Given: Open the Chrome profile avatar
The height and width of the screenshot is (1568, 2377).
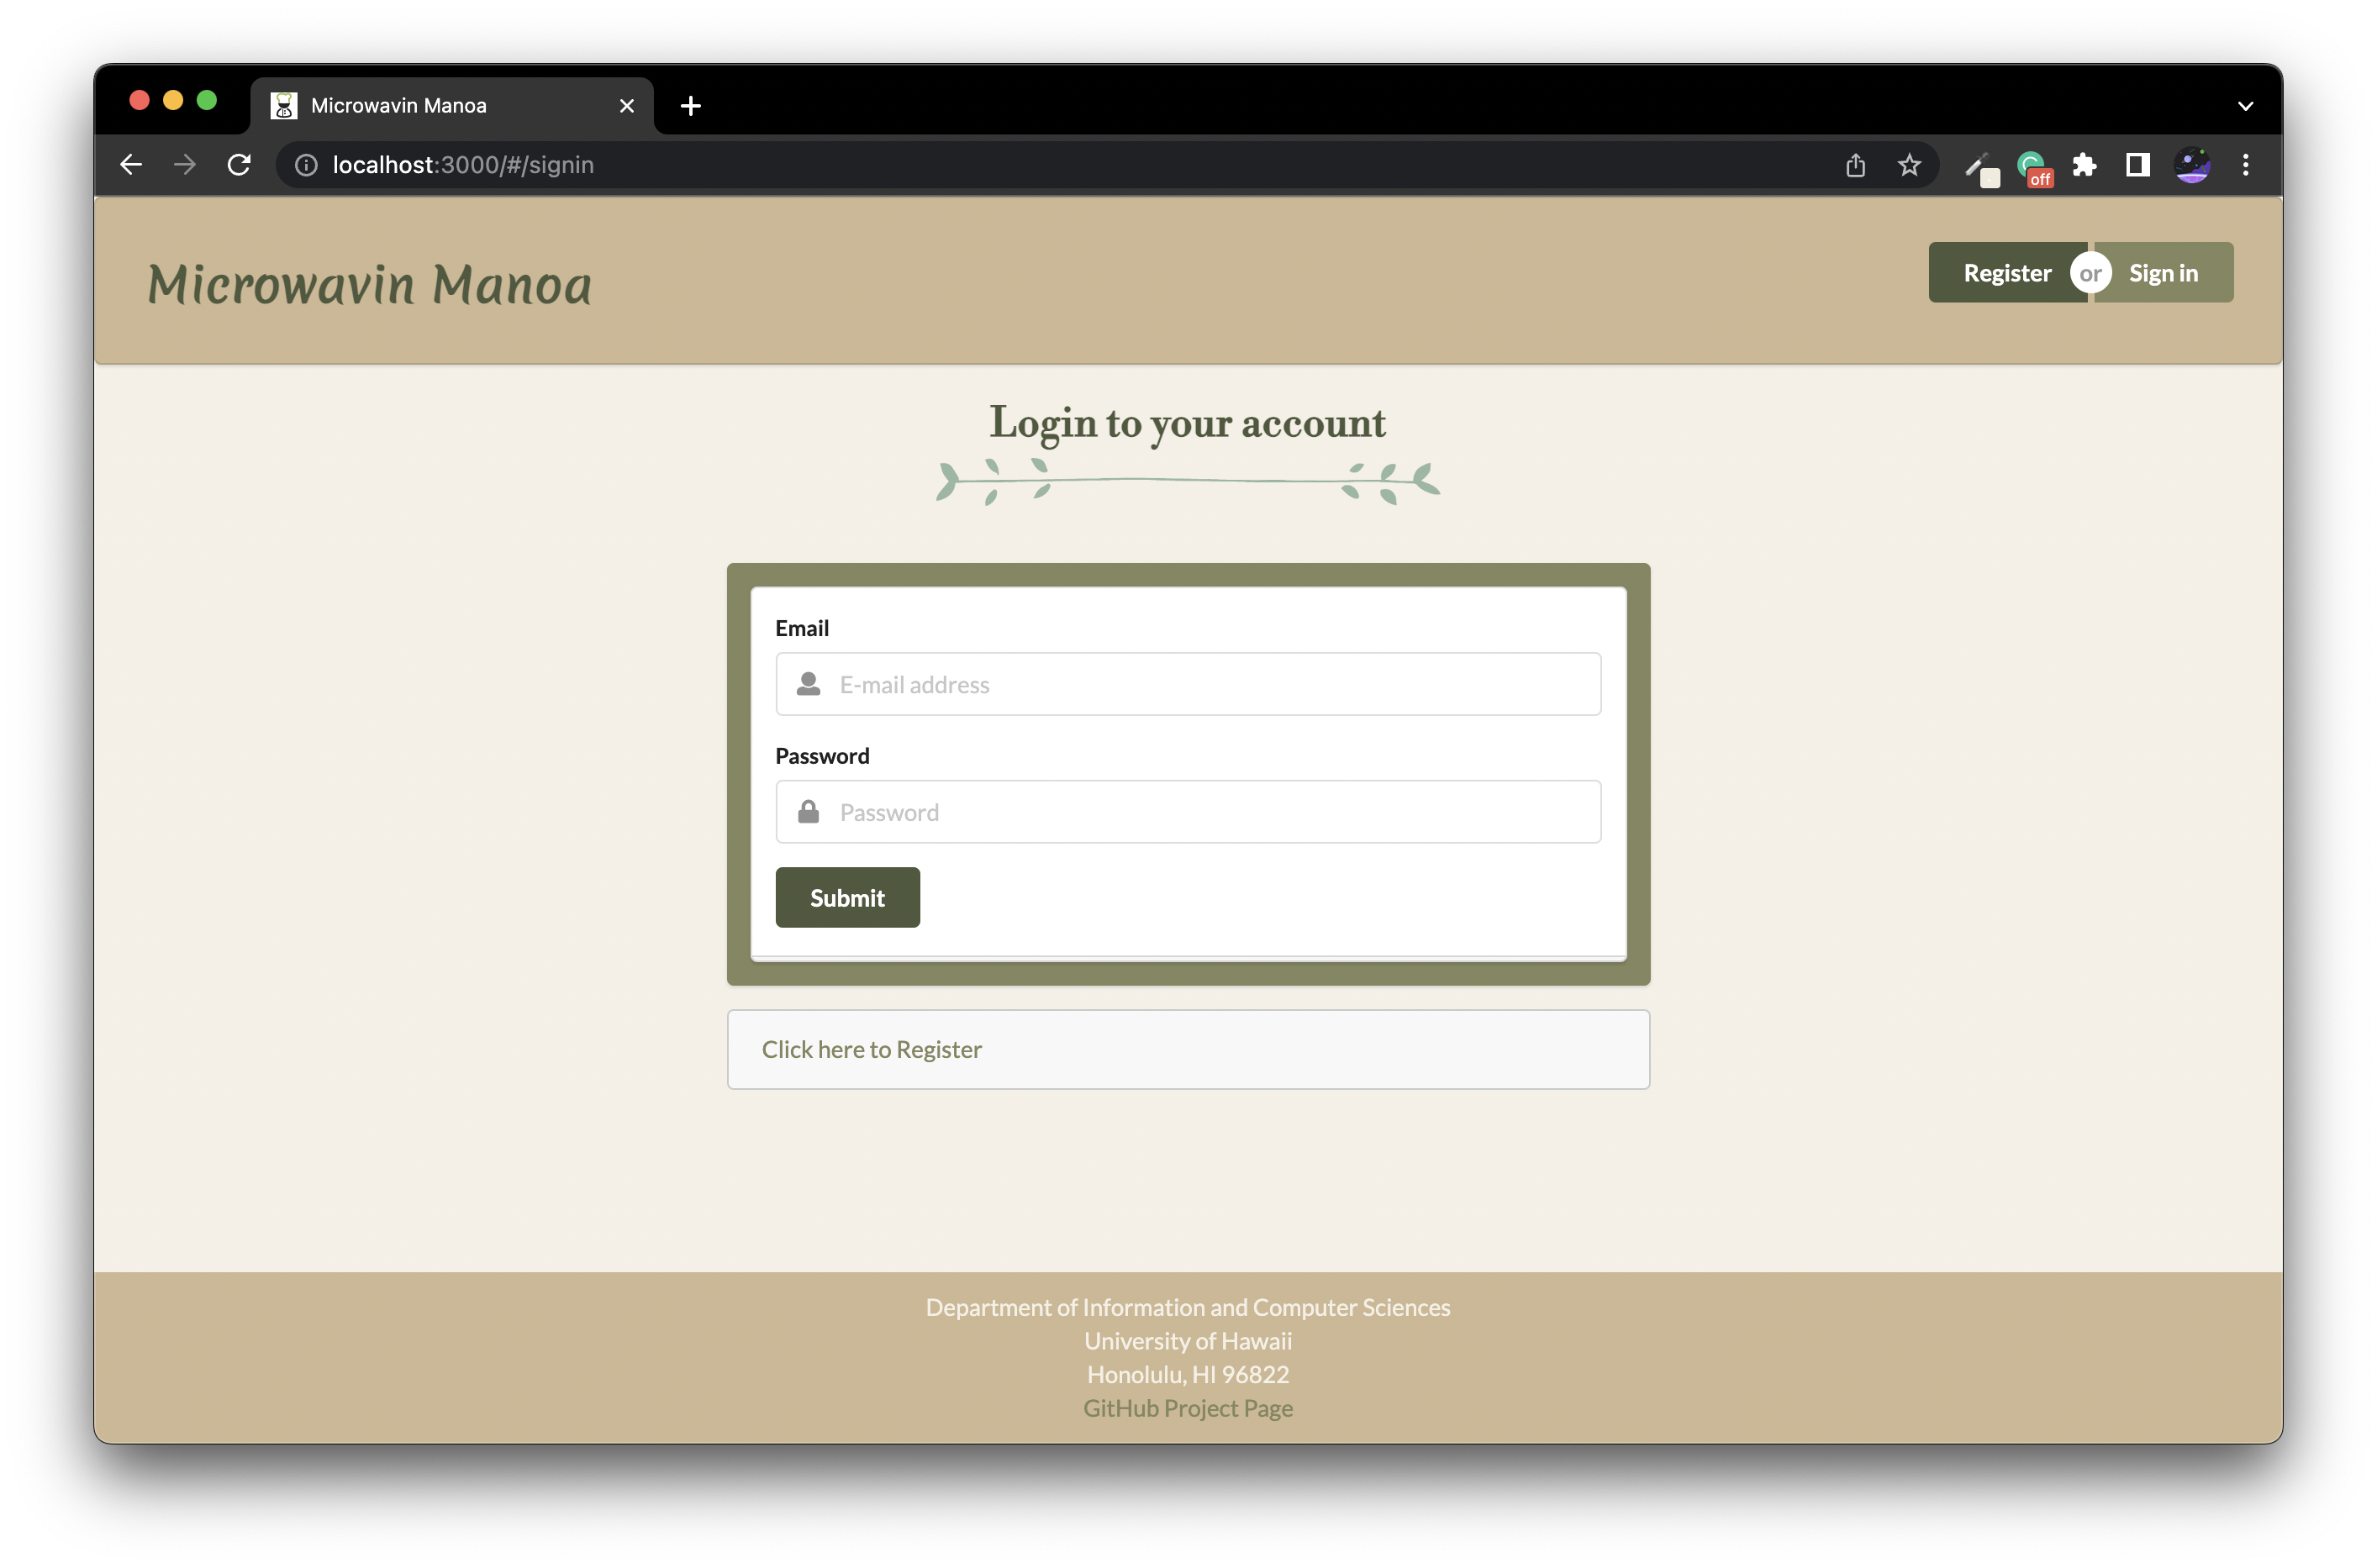Looking at the screenshot, I should (x=2192, y=165).
